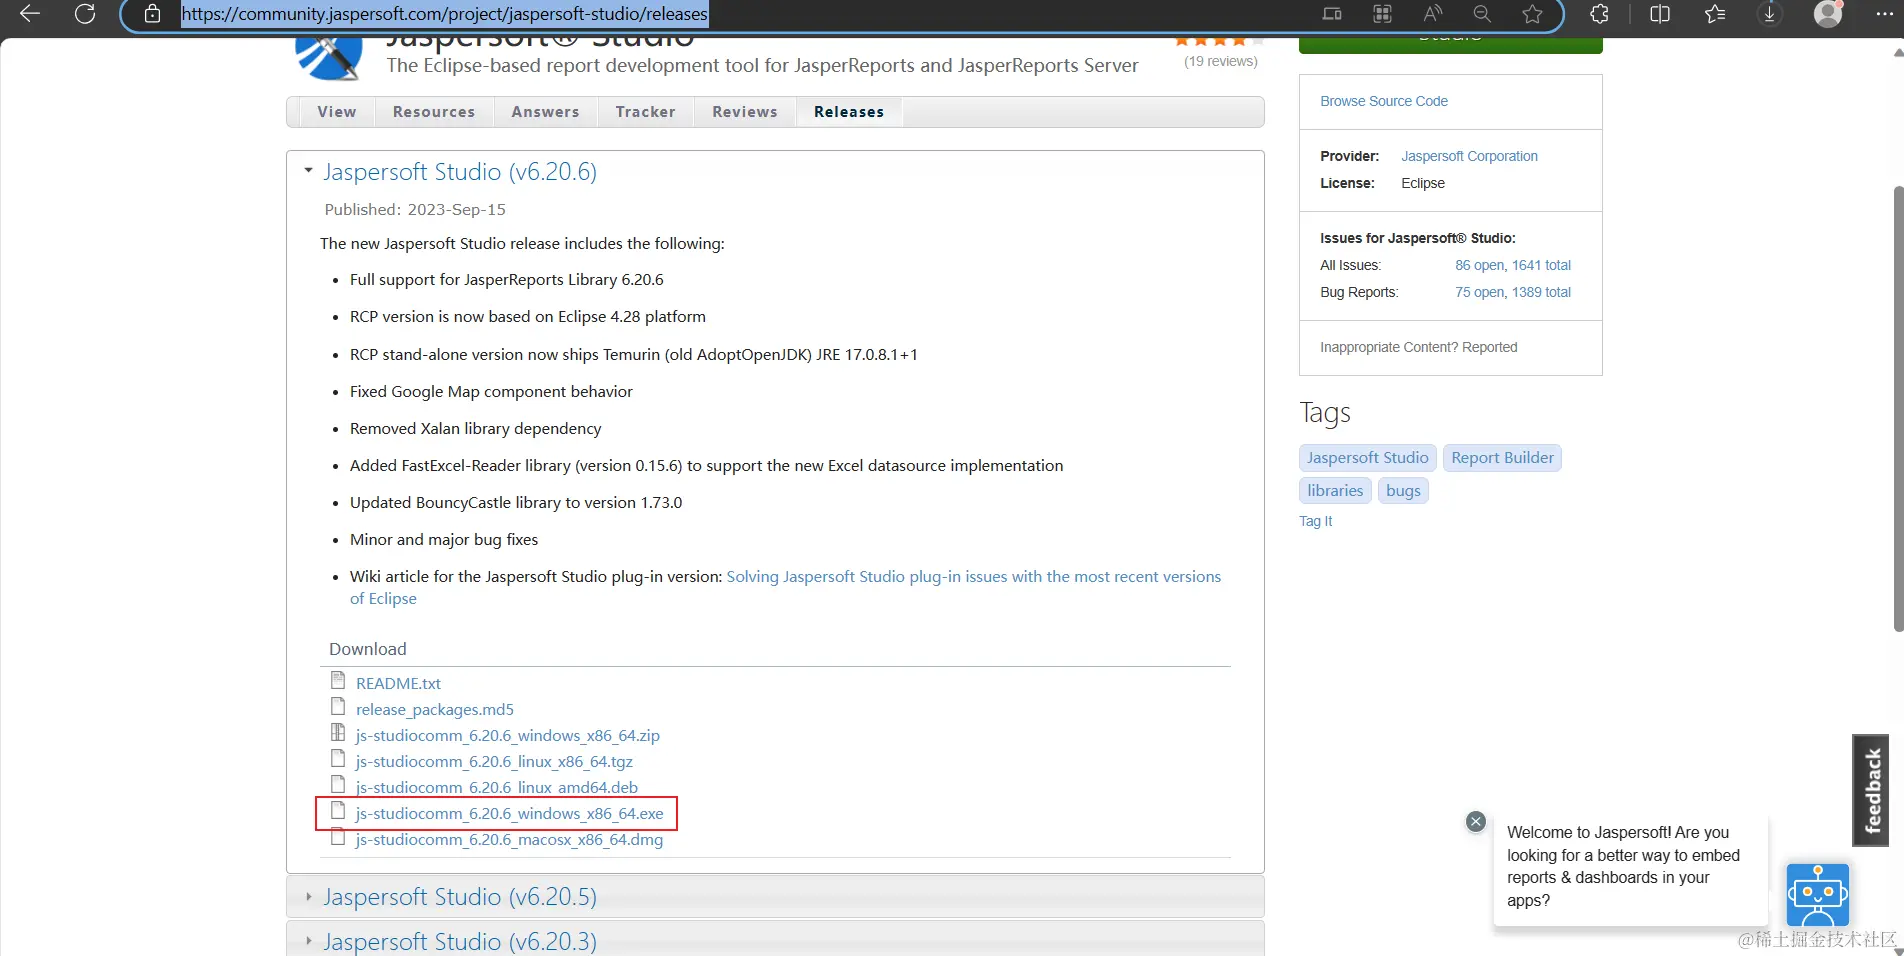
Task: Click the zoom out magnifier icon
Action: [1482, 14]
